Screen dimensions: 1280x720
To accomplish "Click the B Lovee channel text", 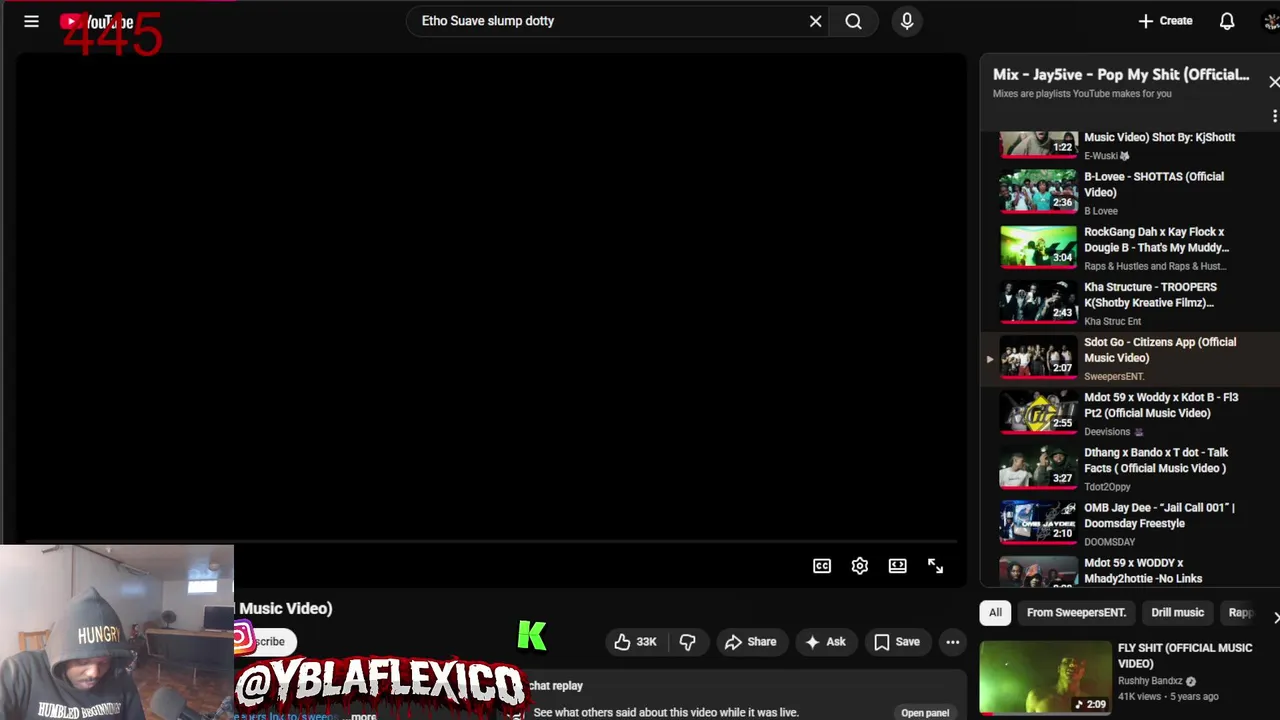I will 1101,211.
